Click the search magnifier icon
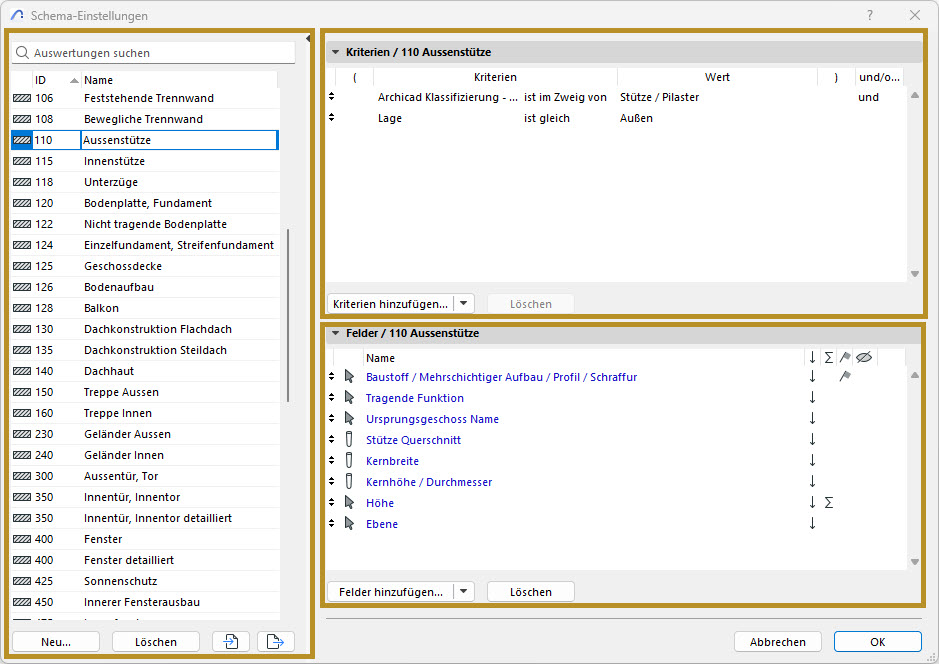The image size is (939, 664). tap(22, 53)
